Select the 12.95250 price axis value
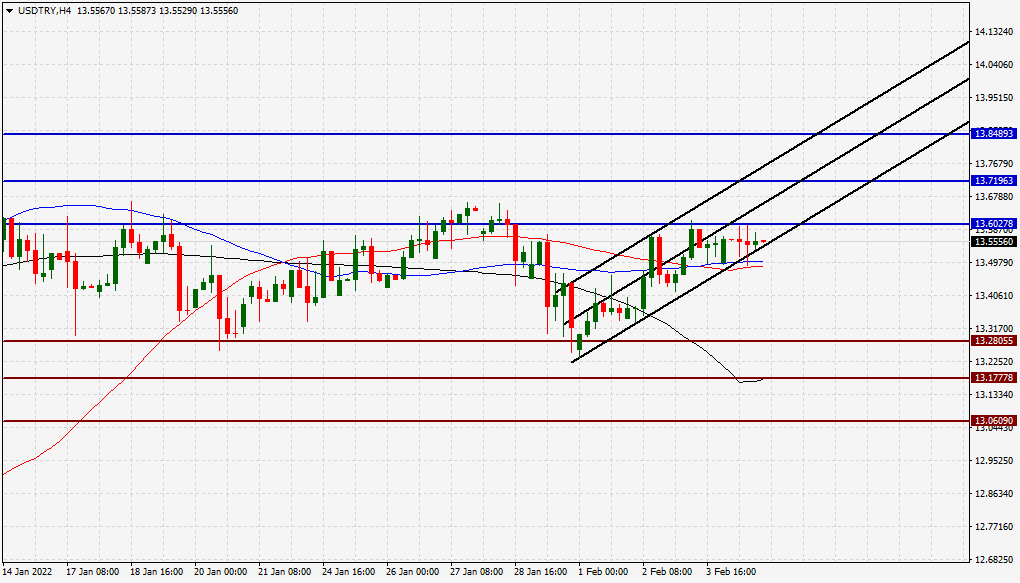The height and width of the screenshot is (583, 1020). click(994, 461)
